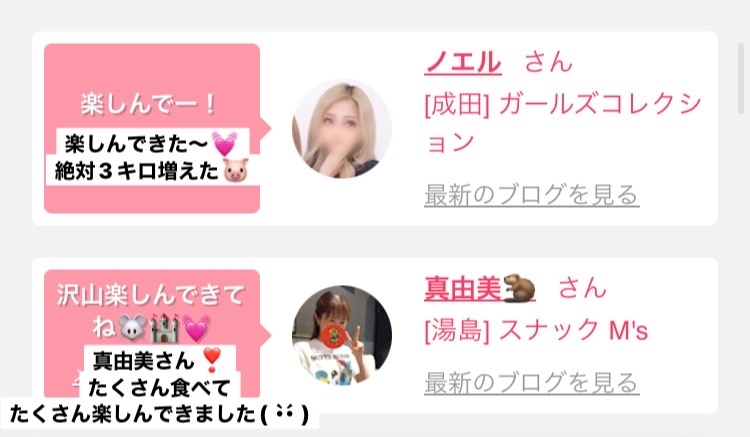Screen dimensions: 750x437
Task: Click 真由美's round profile photo
Action: pyautogui.click(x=342, y=335)
